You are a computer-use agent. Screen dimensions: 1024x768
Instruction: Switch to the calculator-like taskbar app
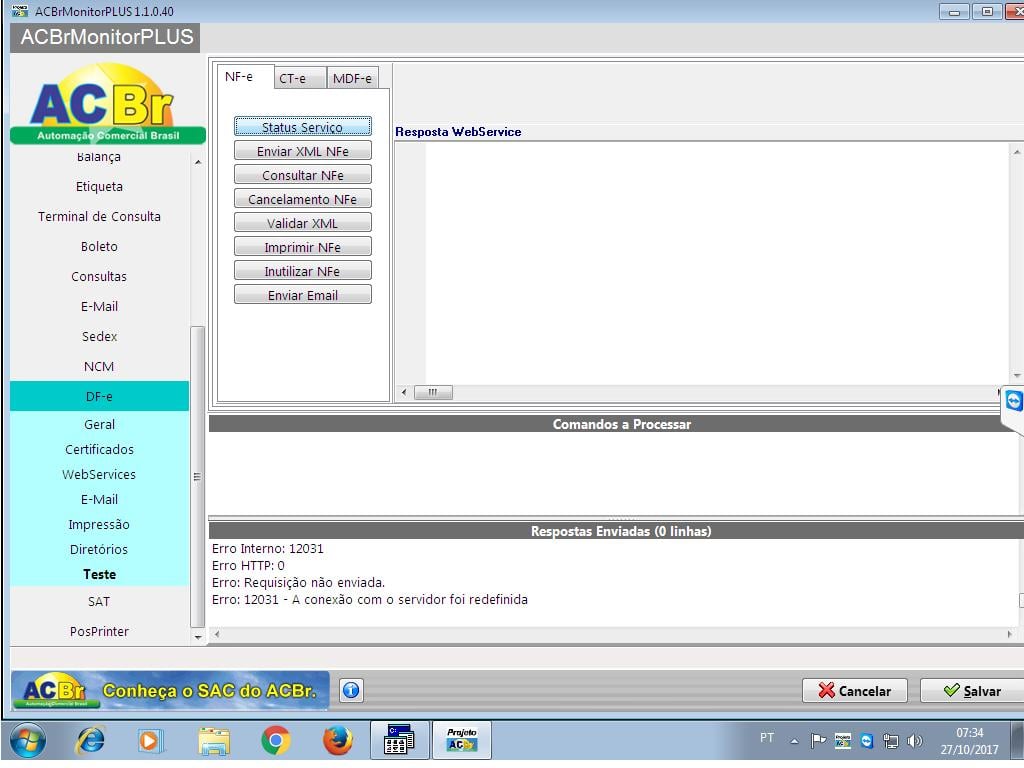point(399,740)
